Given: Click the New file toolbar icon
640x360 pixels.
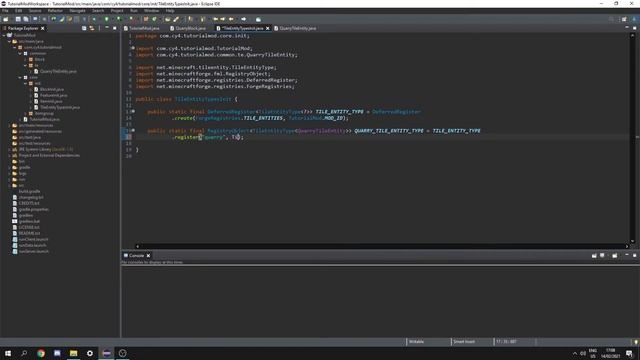Looking at the screenshot, I should point(6,19).
